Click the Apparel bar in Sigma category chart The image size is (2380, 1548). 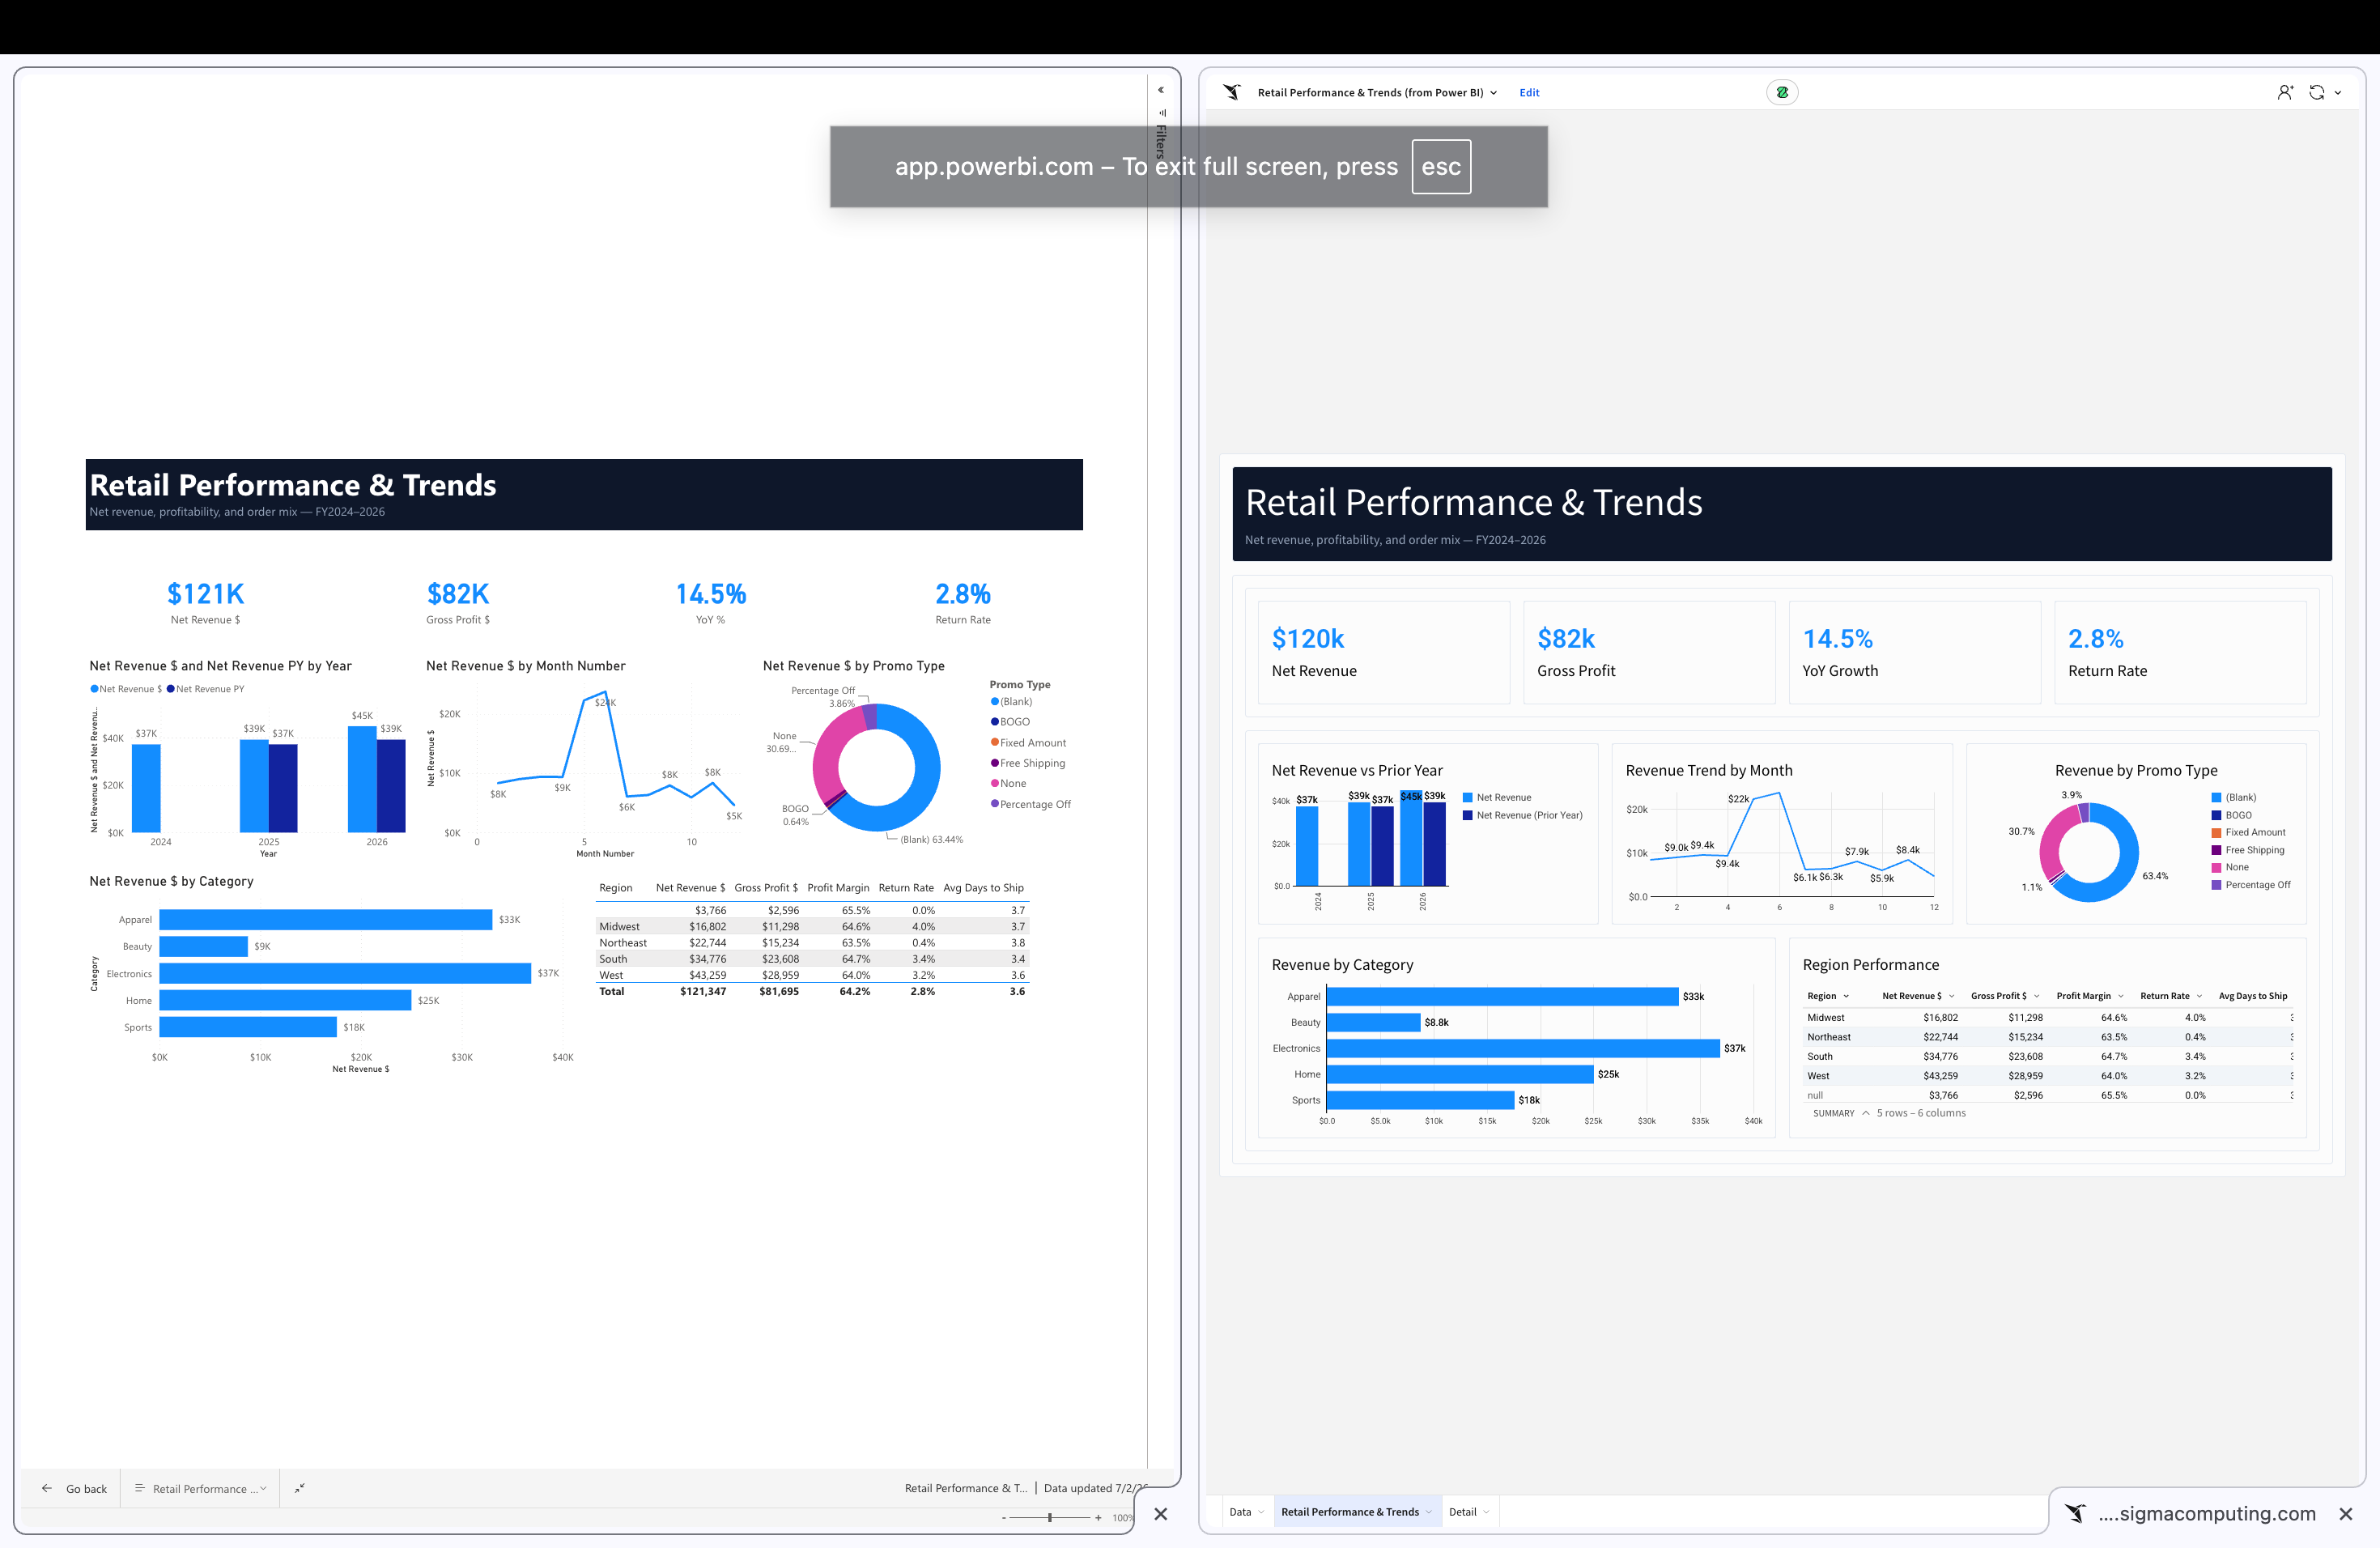click(1502, 996)
